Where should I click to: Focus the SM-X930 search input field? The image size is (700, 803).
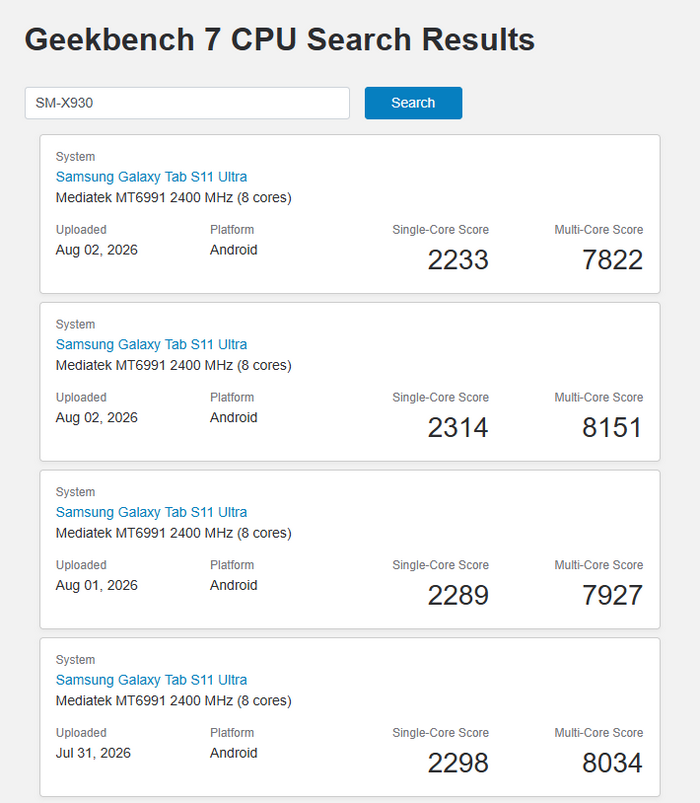[x=187, y=103]
